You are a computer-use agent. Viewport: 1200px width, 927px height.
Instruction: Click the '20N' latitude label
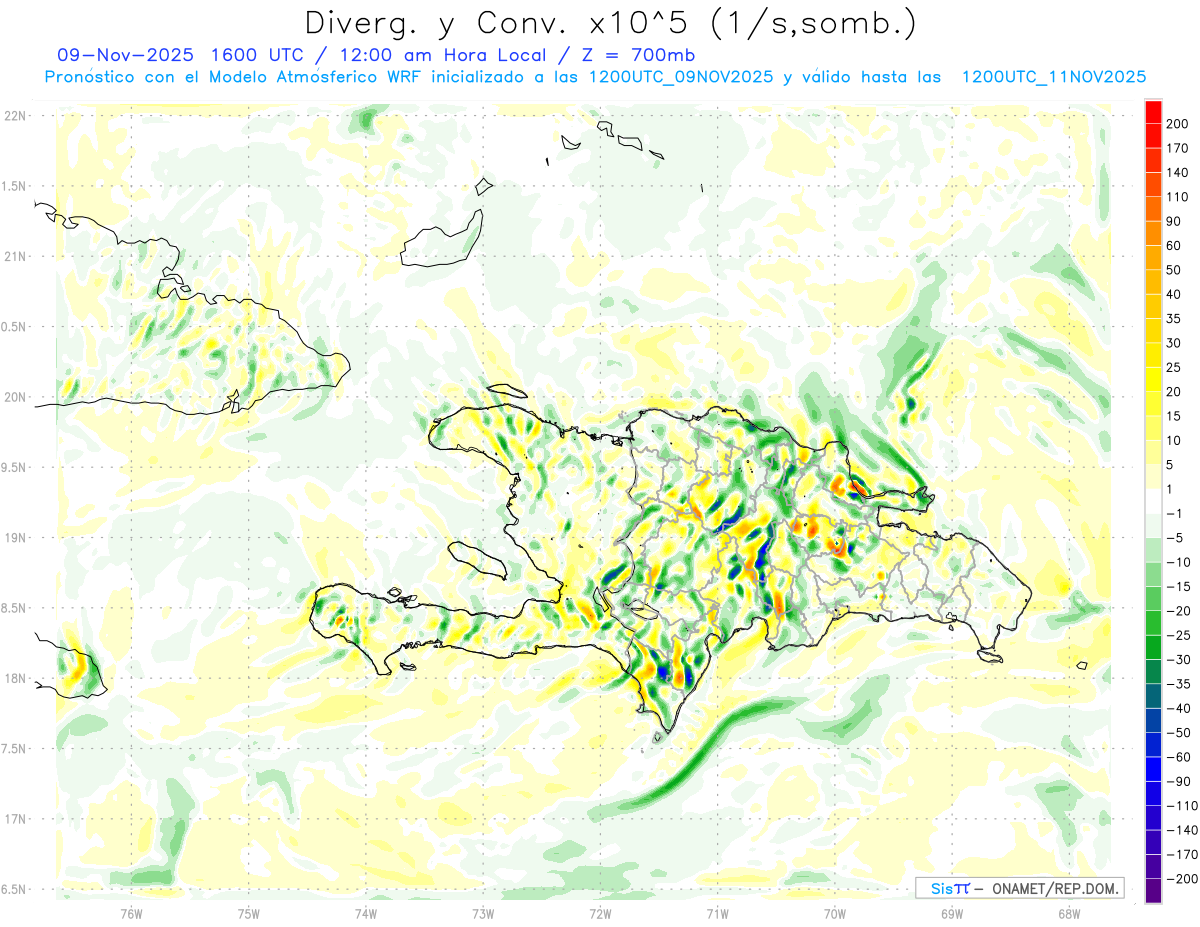click(15, 397)
